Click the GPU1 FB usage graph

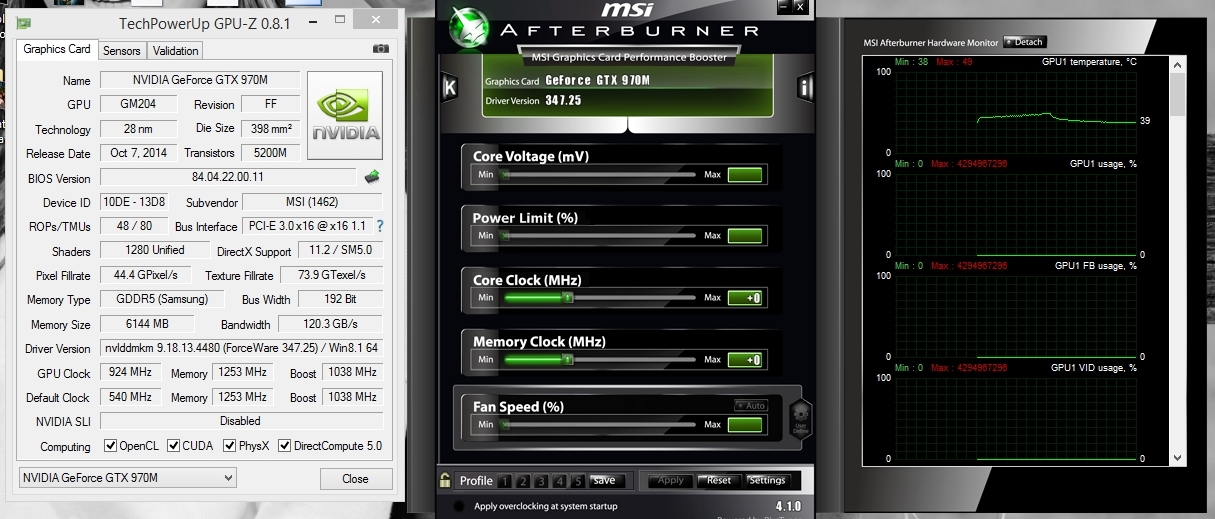tap(1017, 316)
